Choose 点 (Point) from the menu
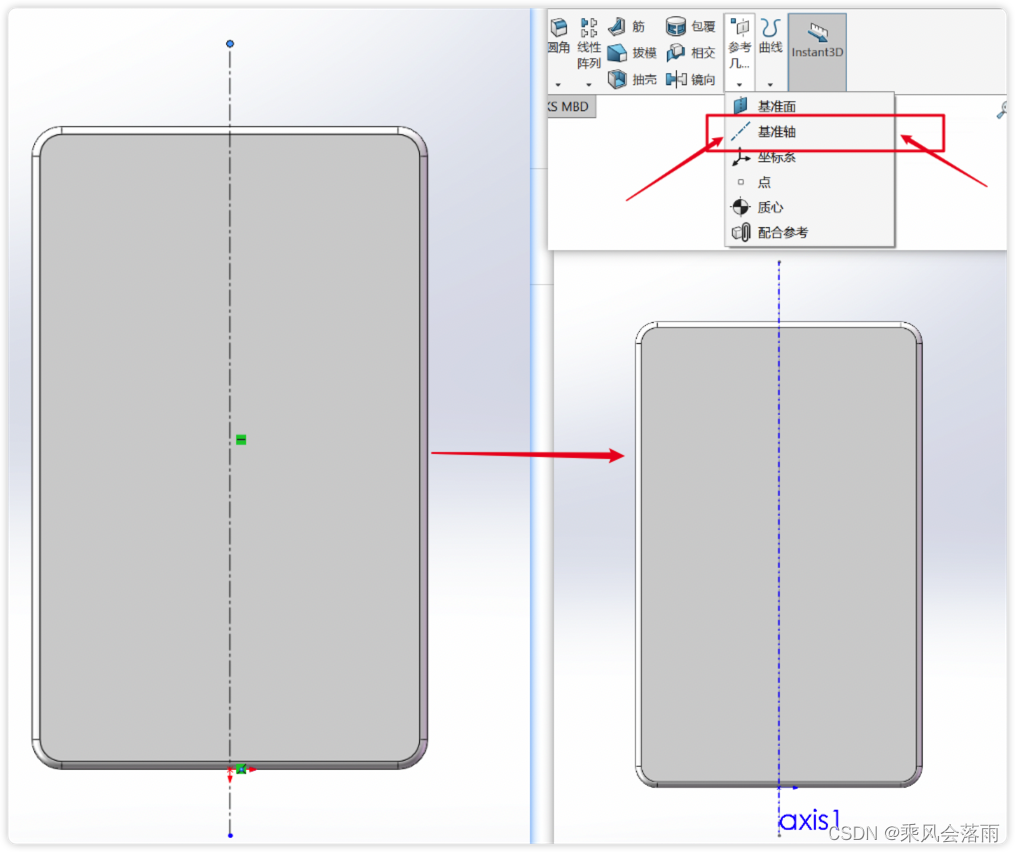Viewport: 1015px width, 852px height. (x=810, y=182)
